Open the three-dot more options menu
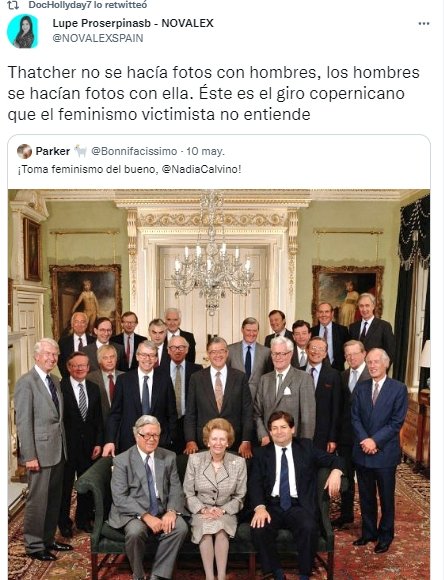The image size is (444, 580). [x=424, y=23]
